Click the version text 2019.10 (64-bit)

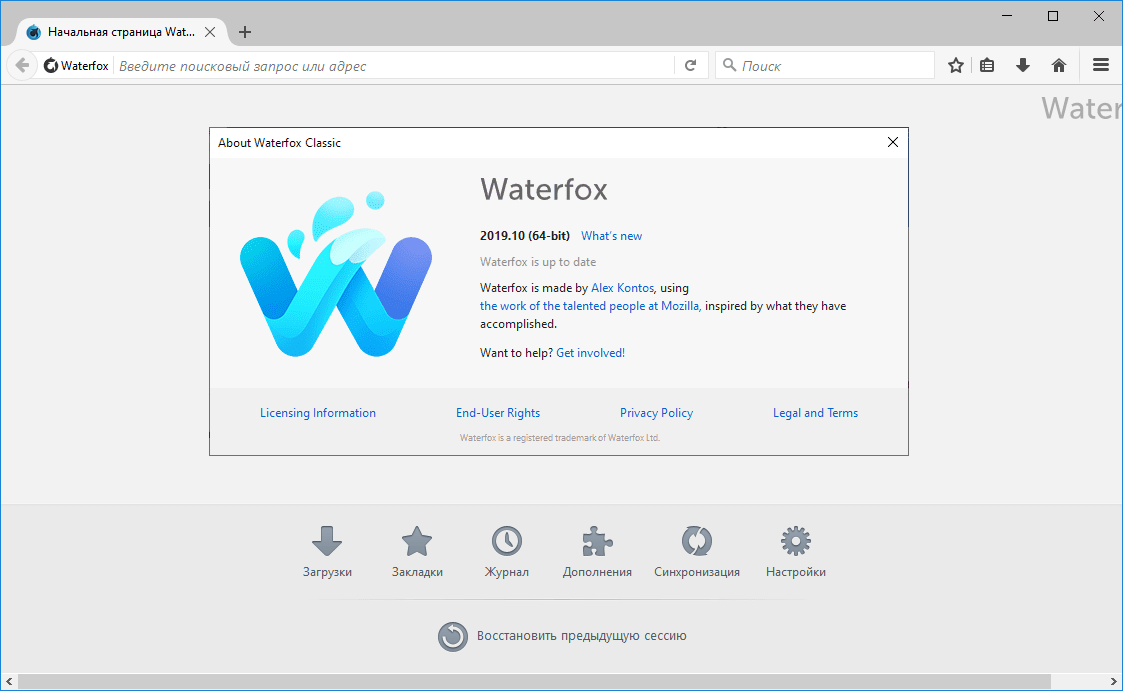[x=525, y=236]
